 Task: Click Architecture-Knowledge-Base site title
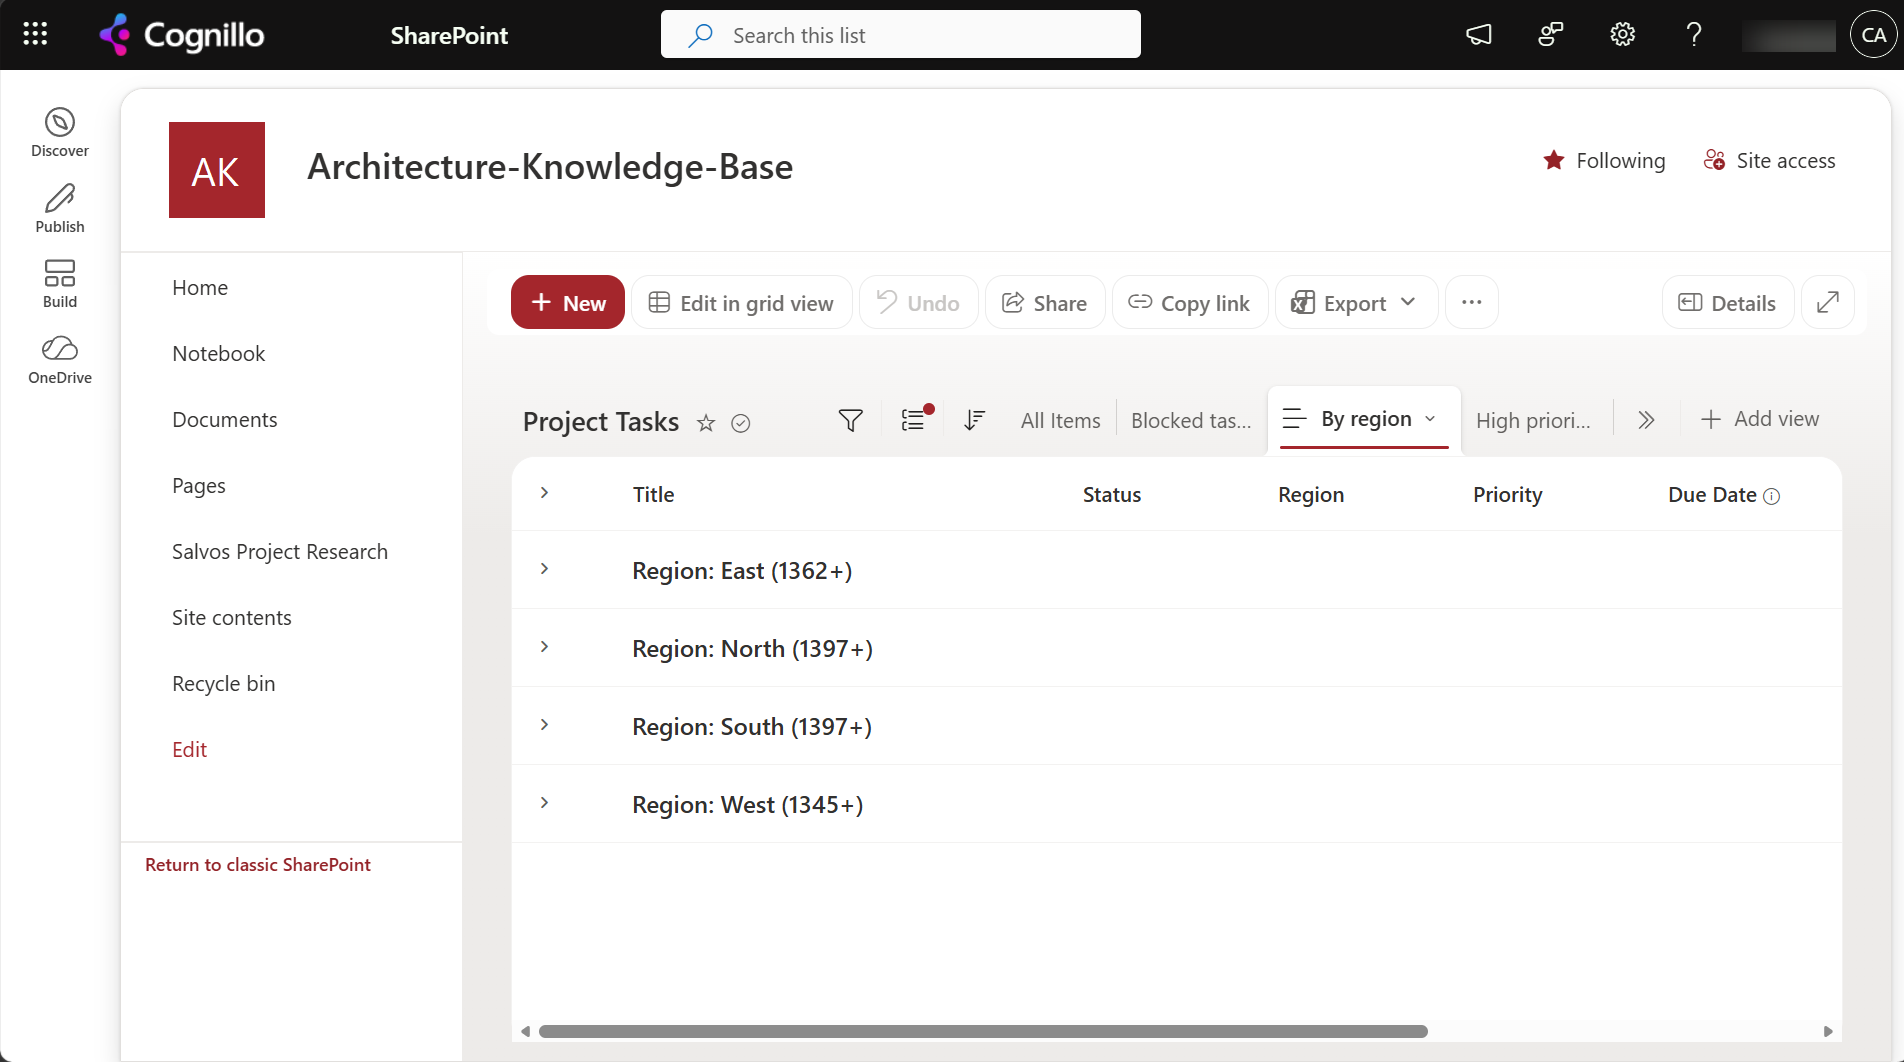click(x=550, y=167)
